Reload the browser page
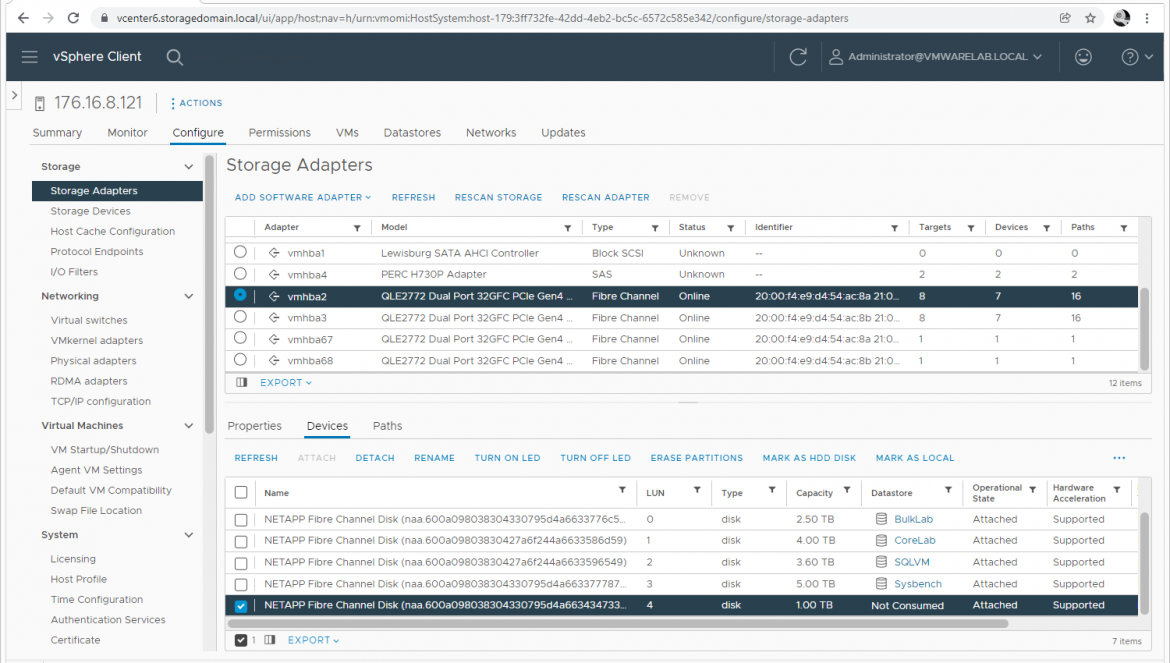The height and width of the screenshot is (663, 1170). coord(73,18)
